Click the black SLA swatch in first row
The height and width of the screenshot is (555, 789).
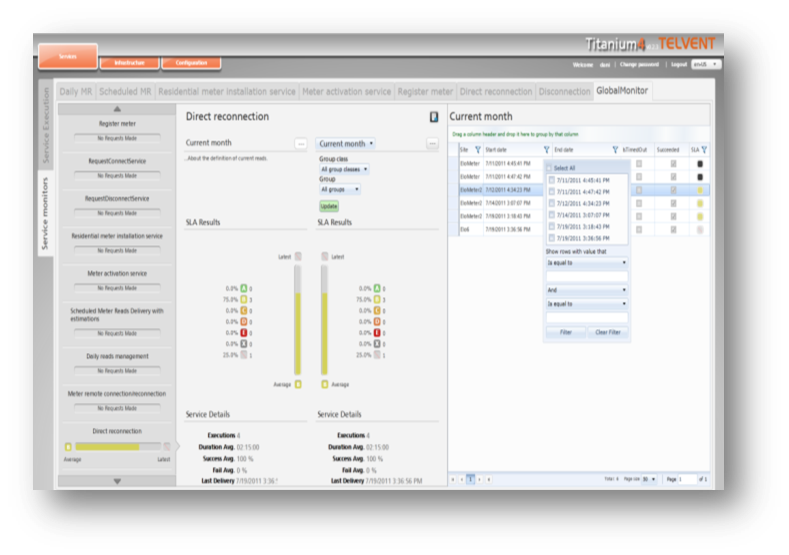699,164
